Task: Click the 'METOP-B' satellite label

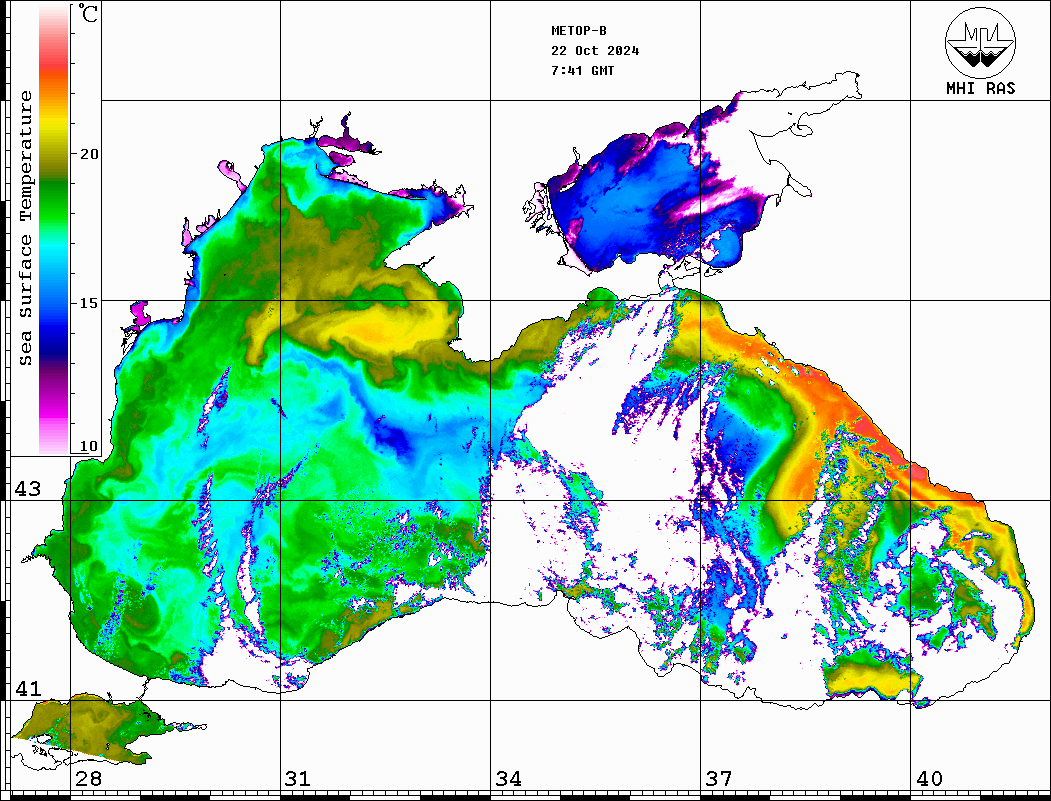Action: click(578, 31)
